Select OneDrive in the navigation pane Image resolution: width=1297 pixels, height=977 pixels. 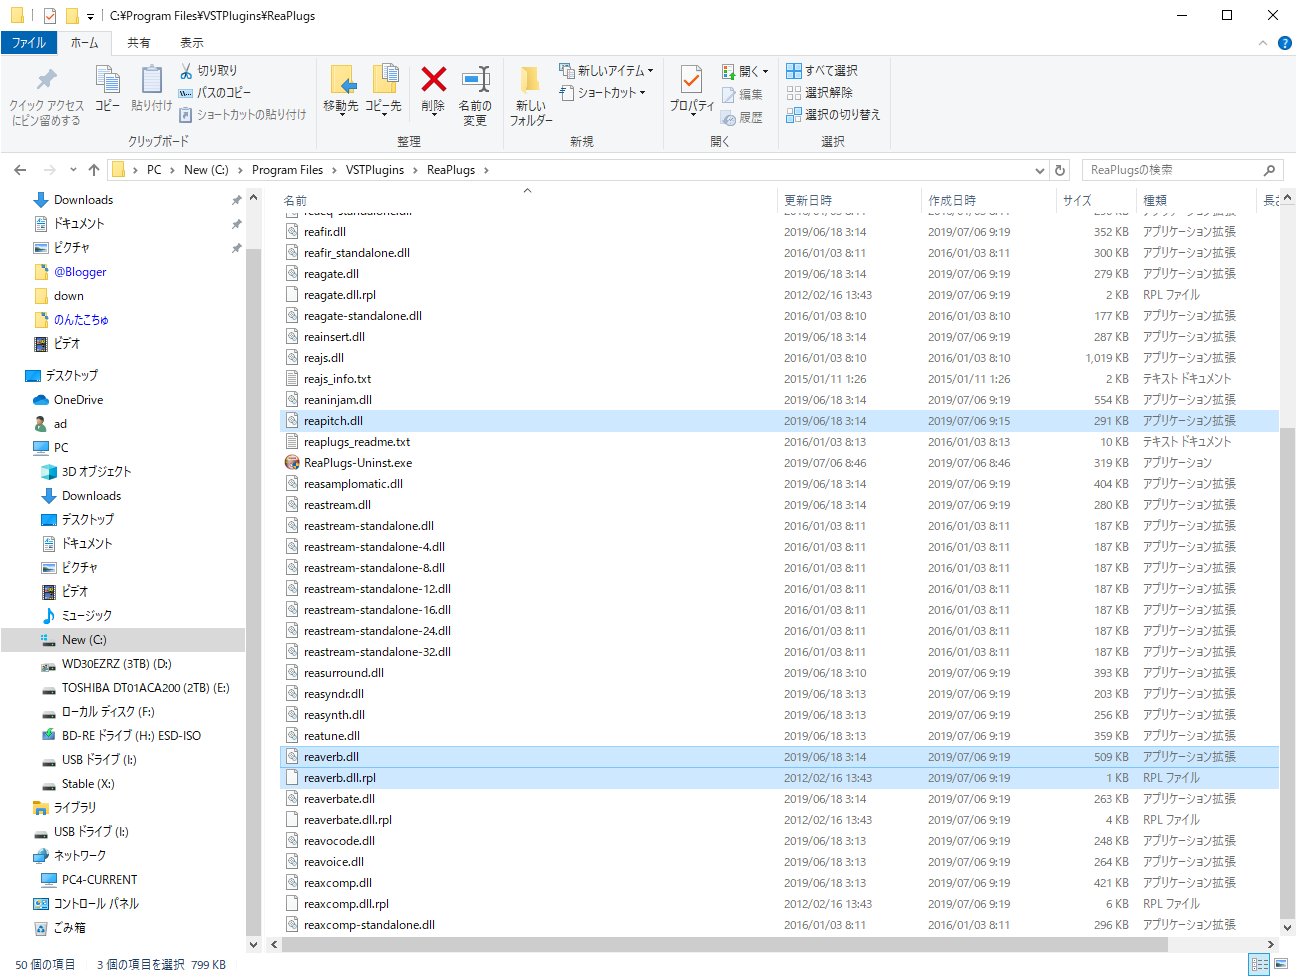click(x=78, y=400)
